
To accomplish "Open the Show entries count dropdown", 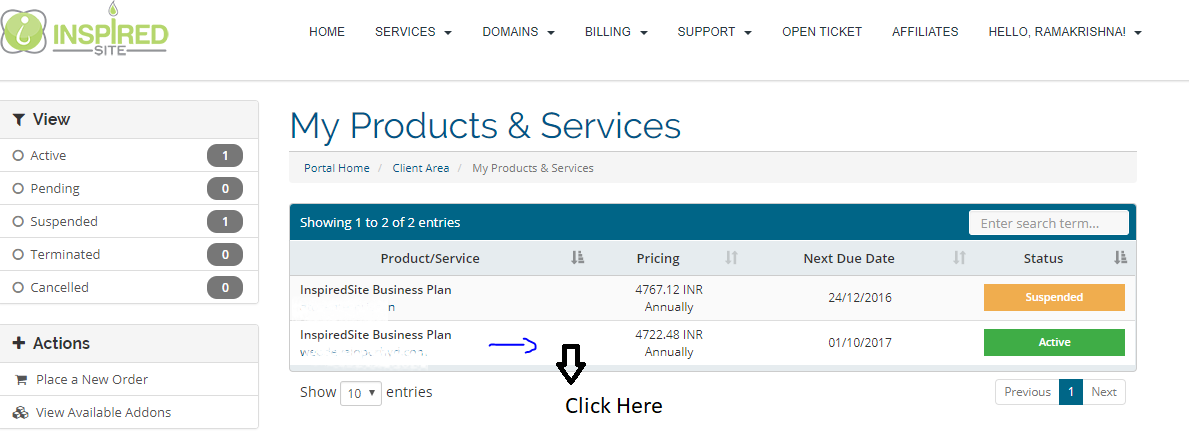I will pyautogui.click(x=361, y=393).
